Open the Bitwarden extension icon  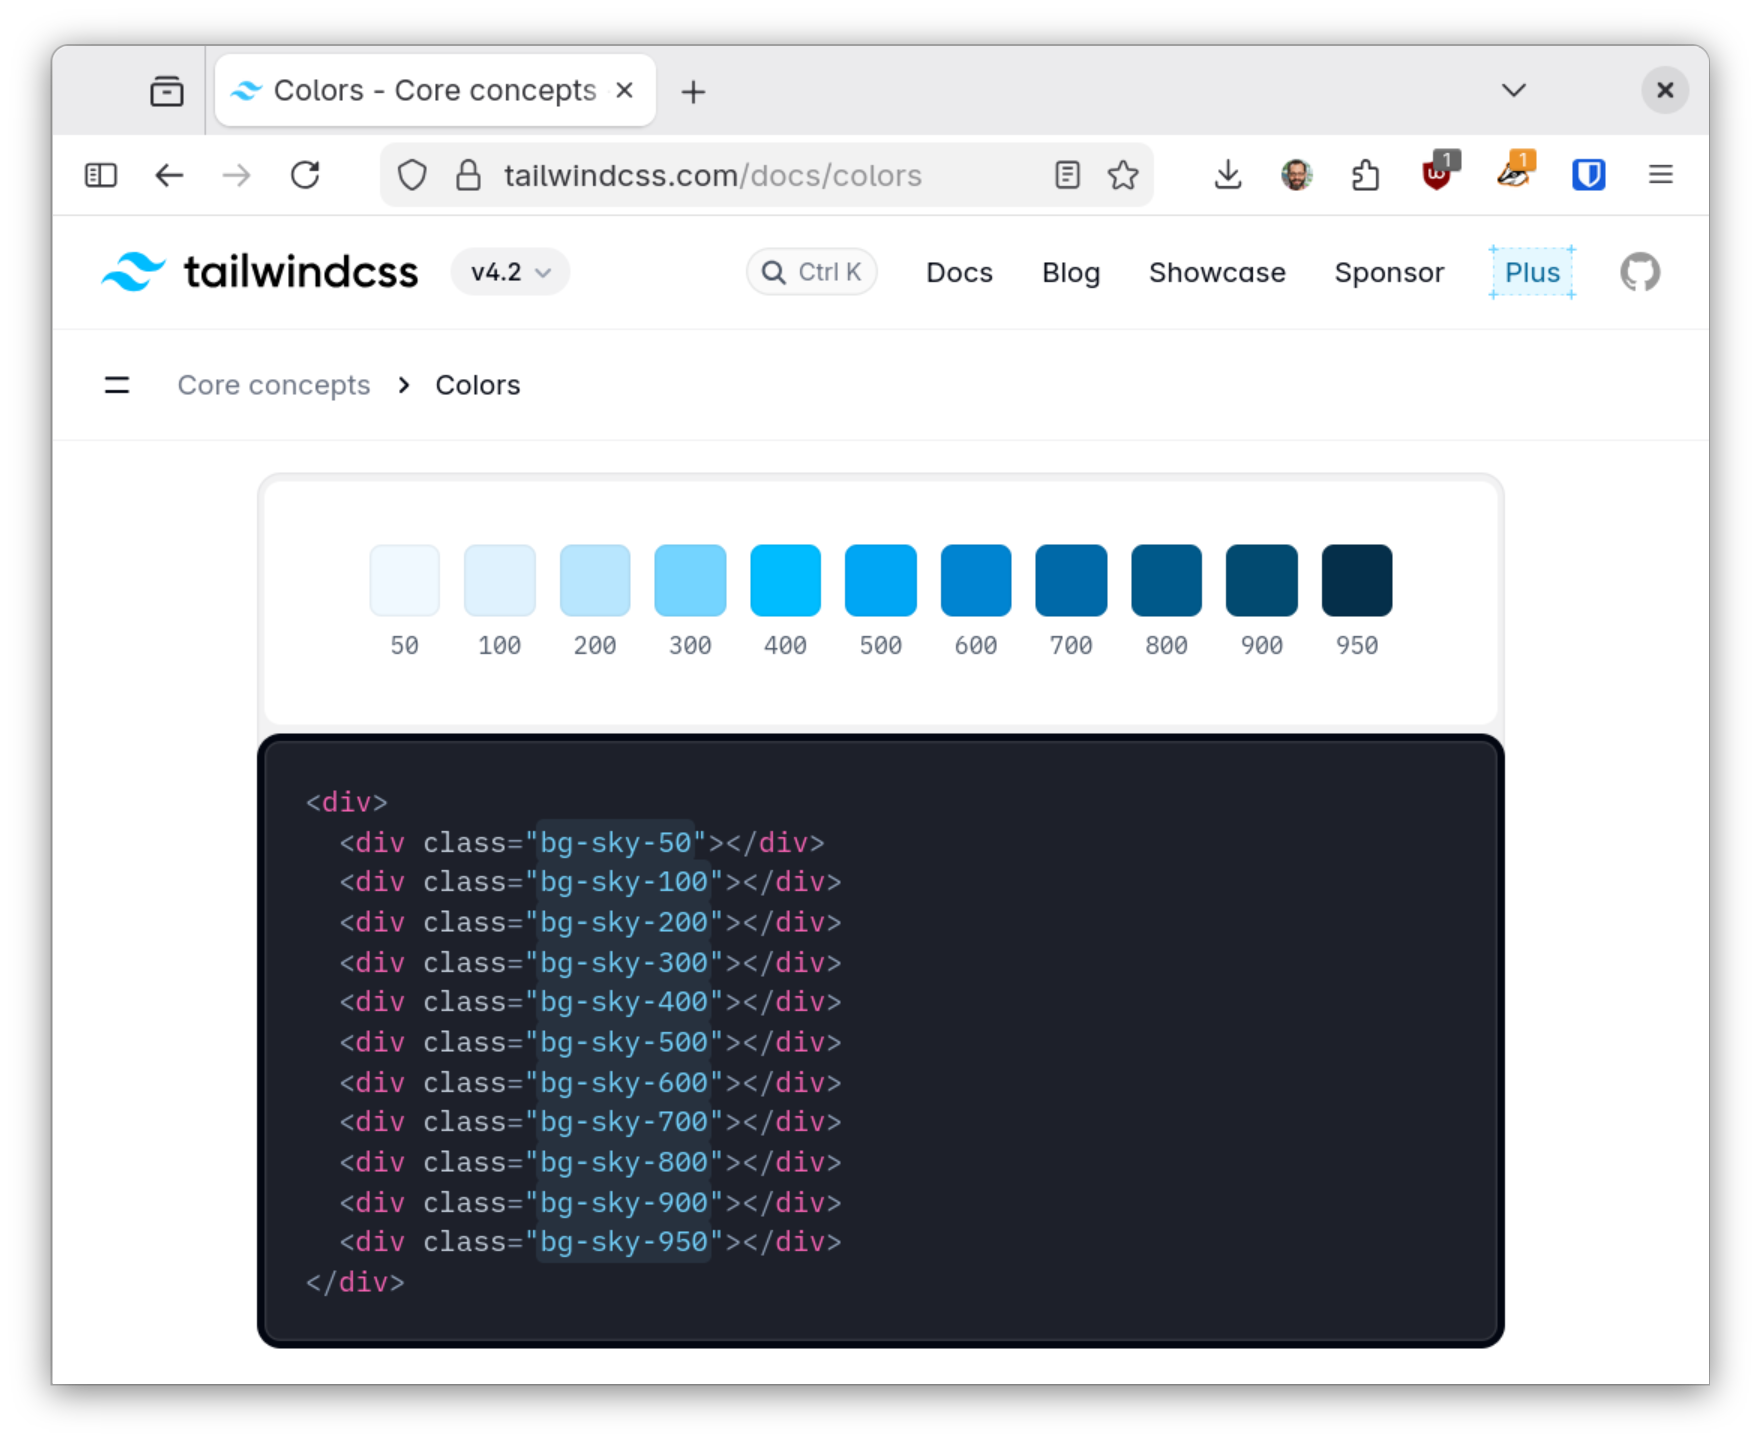(1588, 175)
